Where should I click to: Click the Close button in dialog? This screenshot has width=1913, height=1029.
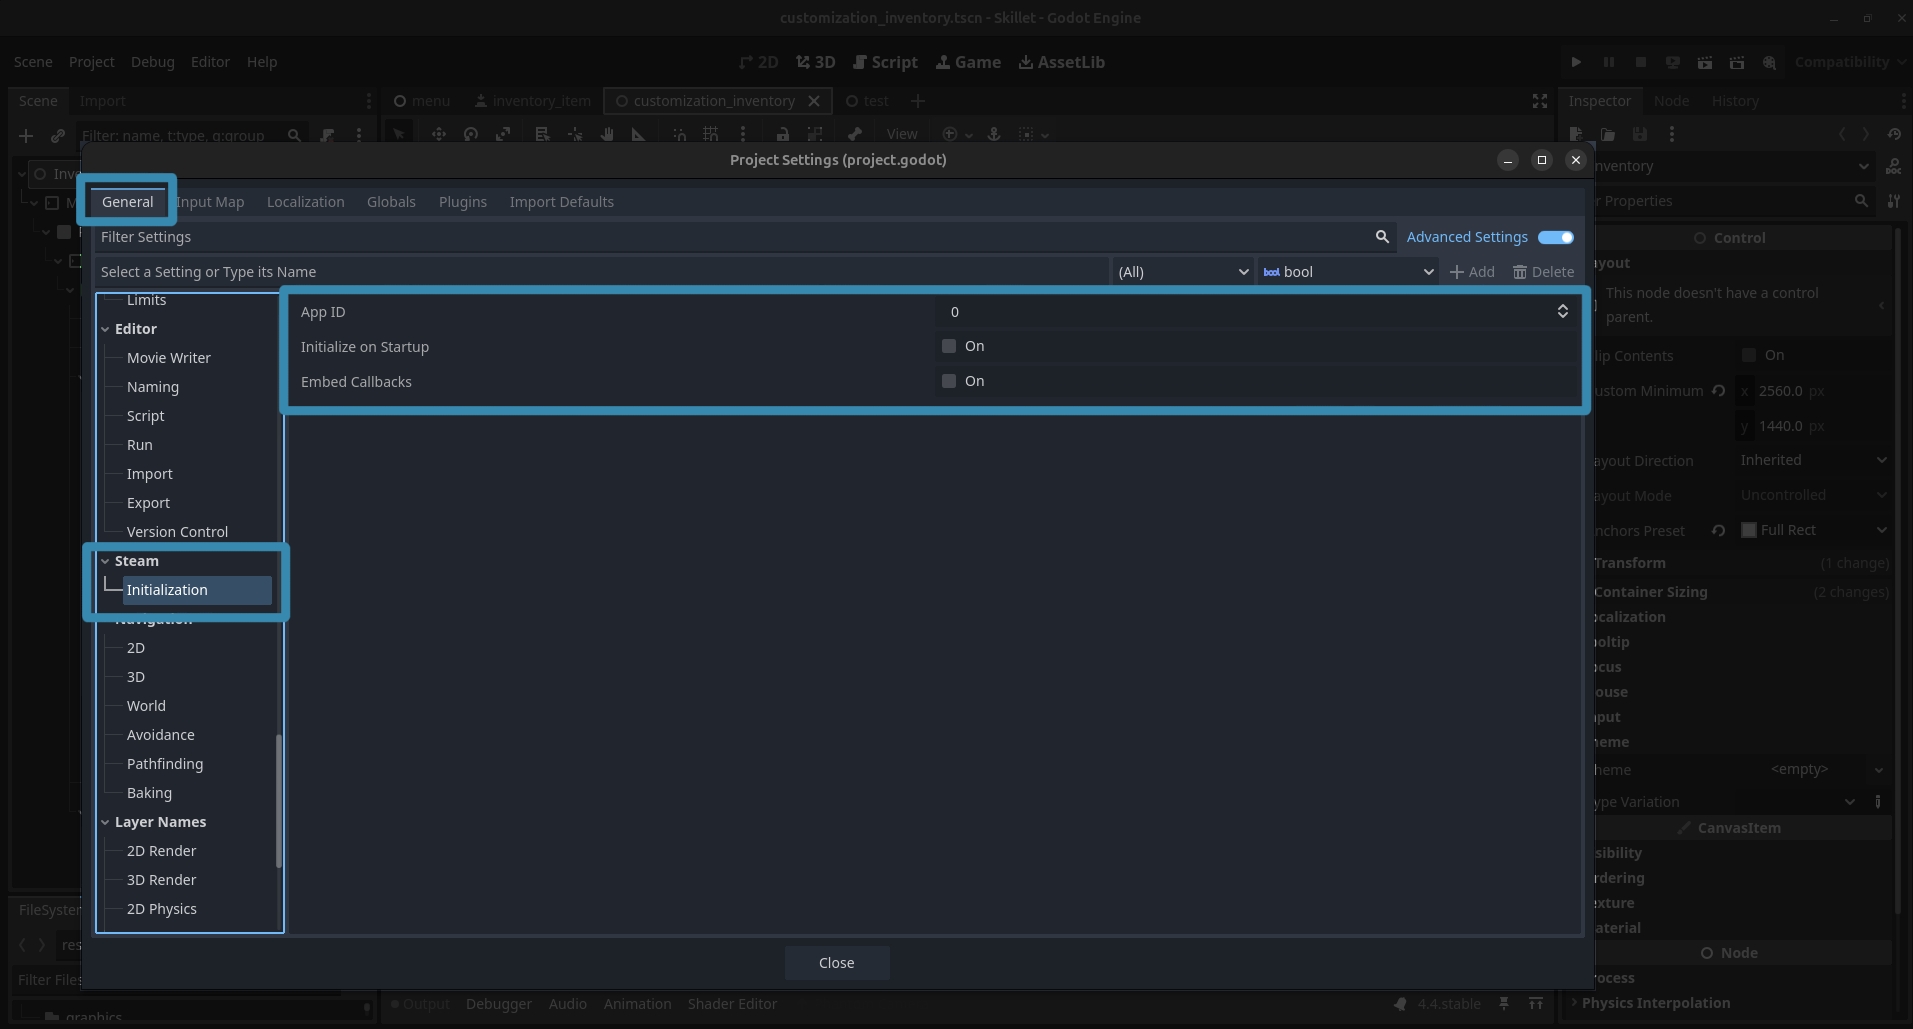point(836,963)
